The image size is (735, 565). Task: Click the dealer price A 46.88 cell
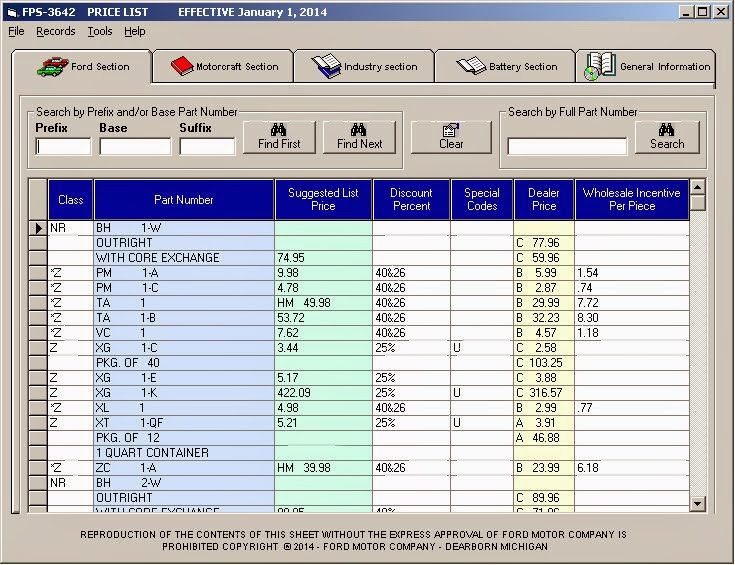[x=544, y=438]
